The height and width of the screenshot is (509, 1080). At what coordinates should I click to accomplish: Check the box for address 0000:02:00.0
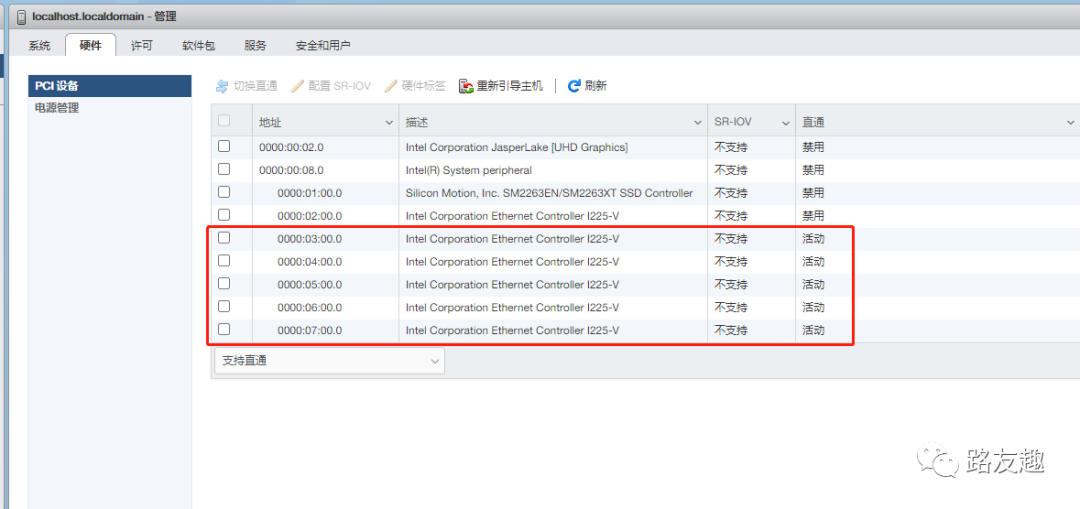[224, 215]
